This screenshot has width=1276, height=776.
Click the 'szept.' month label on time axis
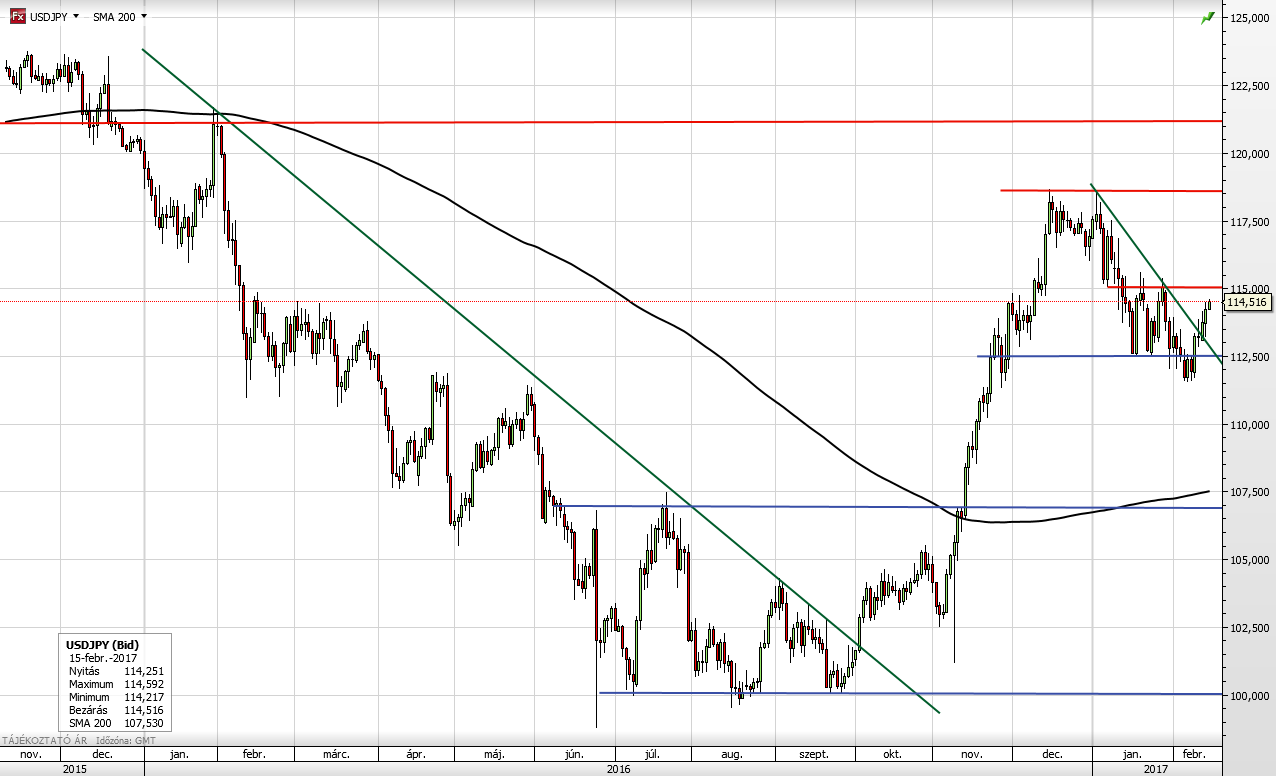point(815,753)
